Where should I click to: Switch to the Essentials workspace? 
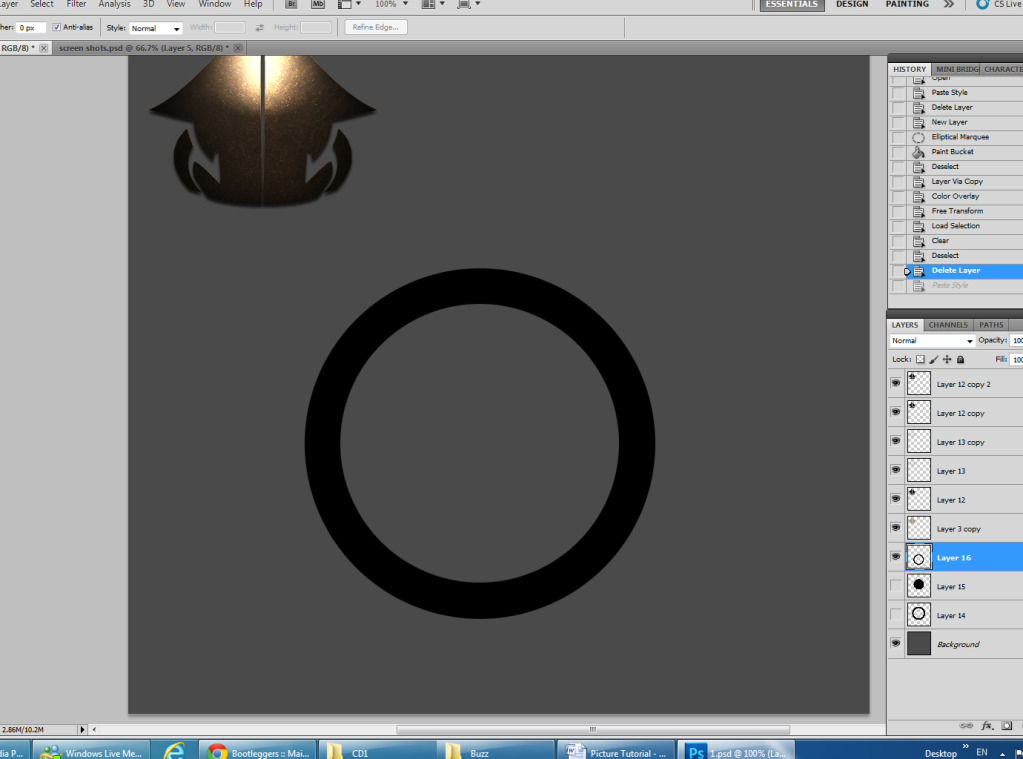pyautogui.click(x=791, y=5)
